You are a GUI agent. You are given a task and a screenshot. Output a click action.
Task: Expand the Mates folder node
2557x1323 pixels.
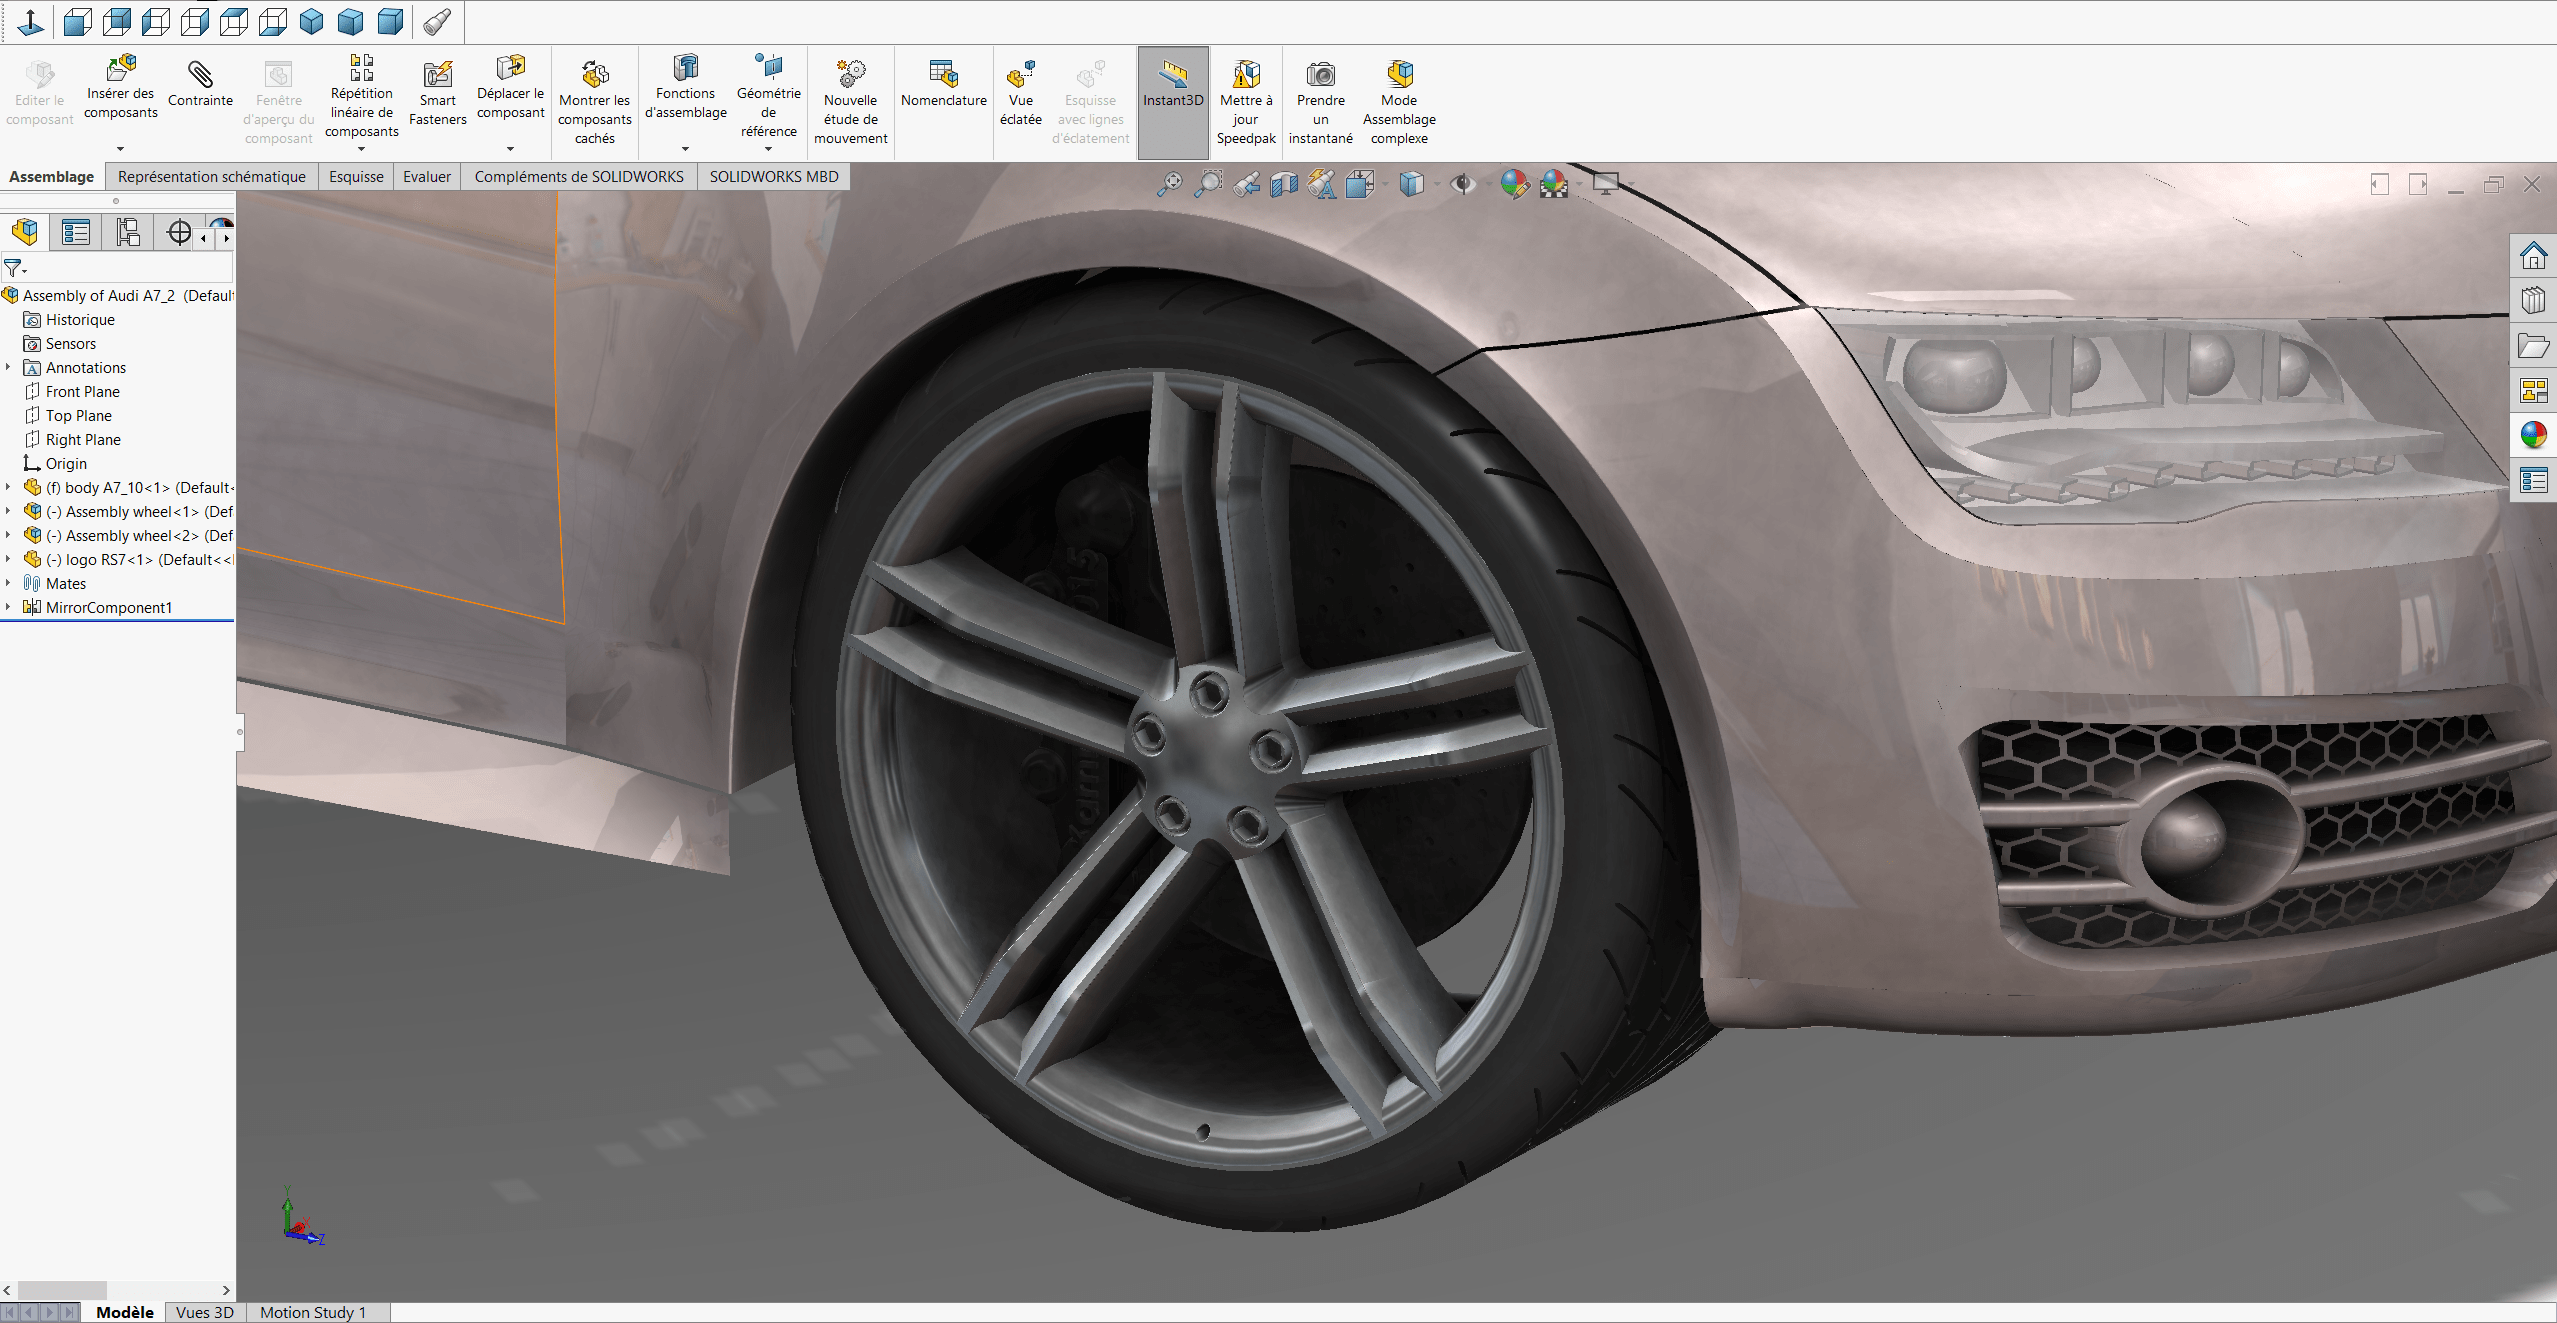click(x=8, y=584)
